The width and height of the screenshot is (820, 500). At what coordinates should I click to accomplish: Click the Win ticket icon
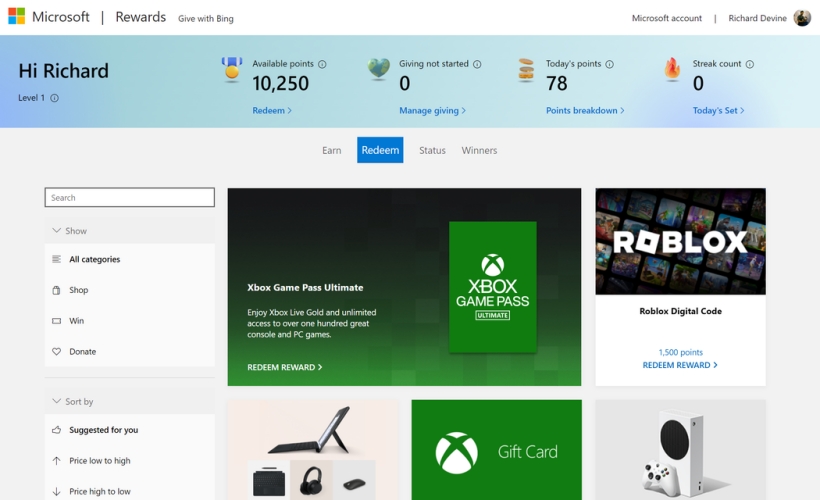tap(56, 321)
